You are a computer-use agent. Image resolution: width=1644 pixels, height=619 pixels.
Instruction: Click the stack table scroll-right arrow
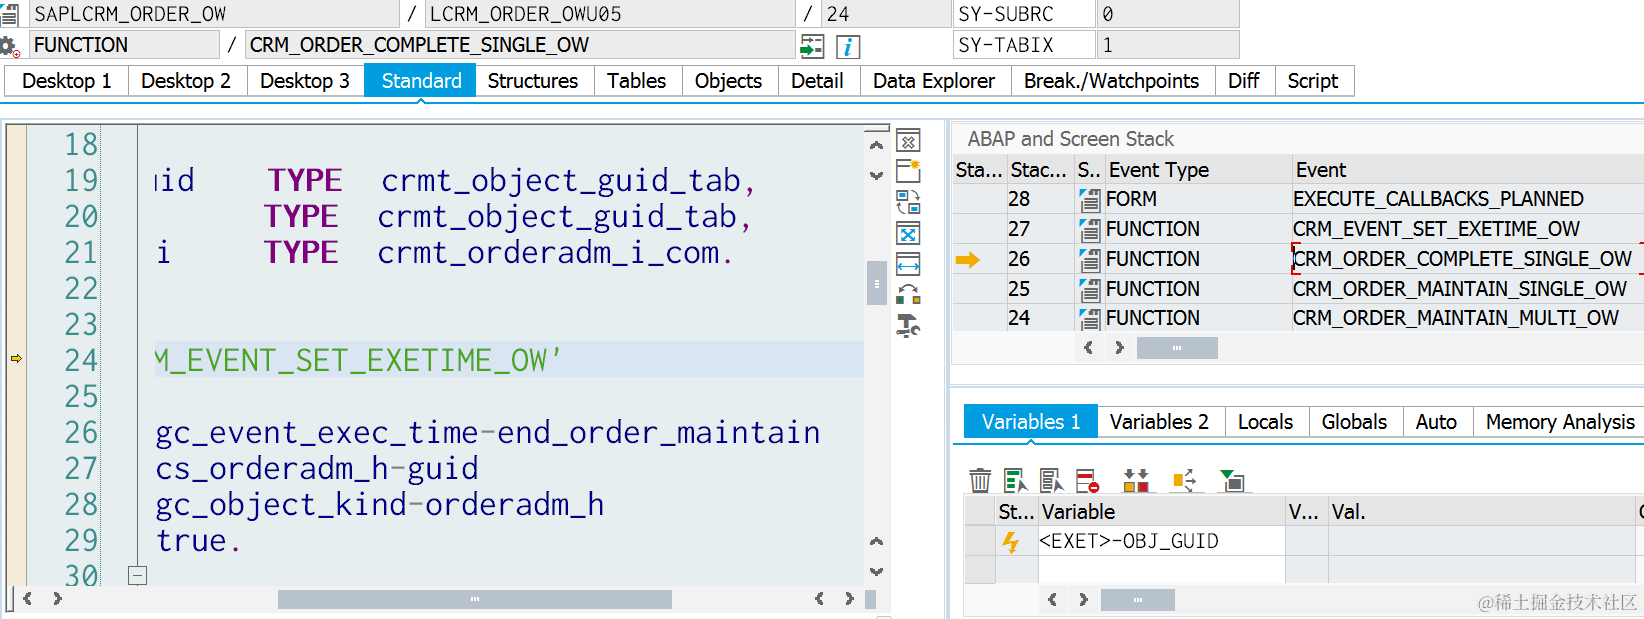pos(1119,348)
